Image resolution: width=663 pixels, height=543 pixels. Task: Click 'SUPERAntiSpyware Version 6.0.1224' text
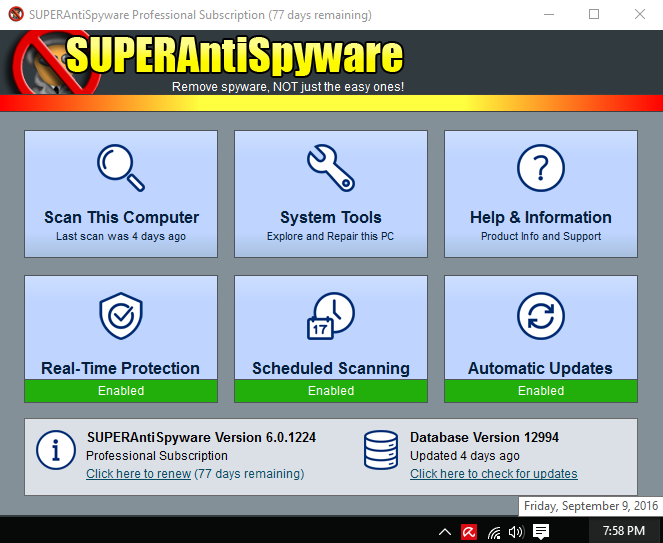tap(201, 437)
